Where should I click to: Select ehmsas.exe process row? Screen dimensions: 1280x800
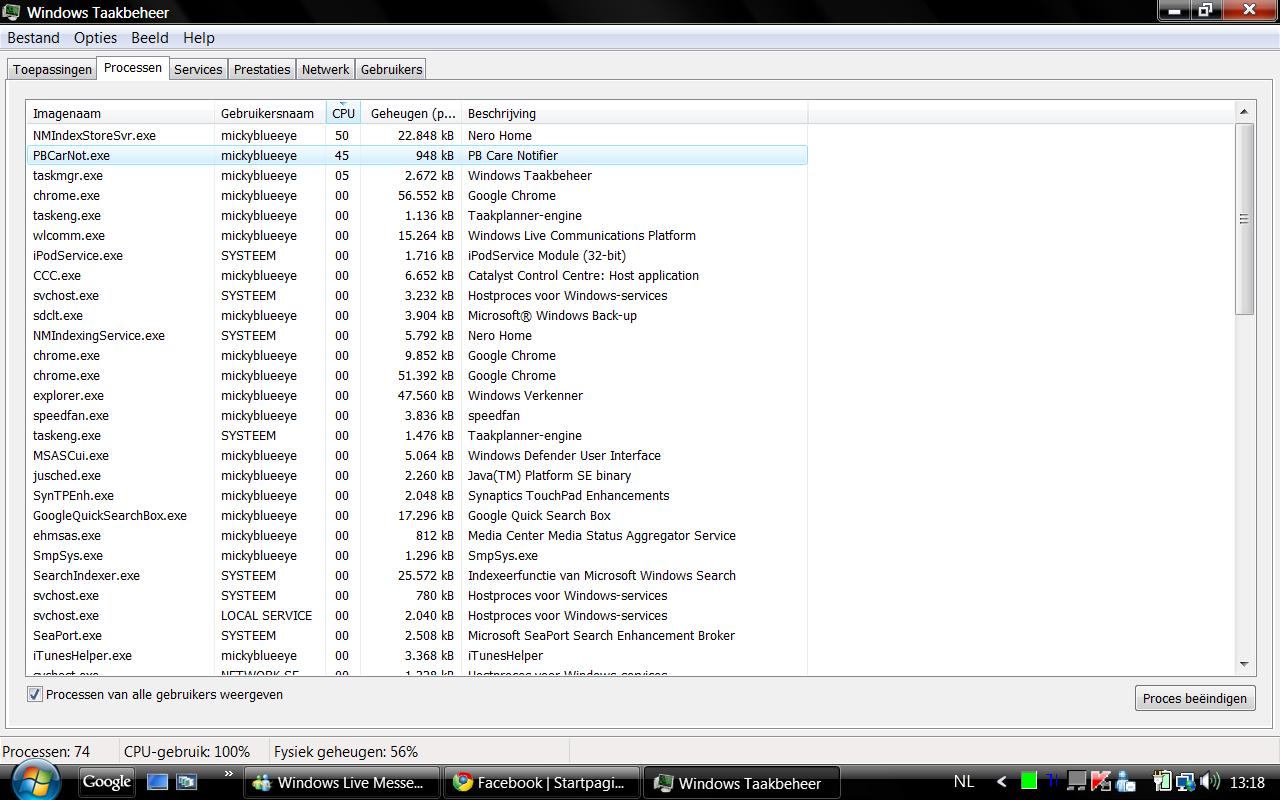(417, 535)
